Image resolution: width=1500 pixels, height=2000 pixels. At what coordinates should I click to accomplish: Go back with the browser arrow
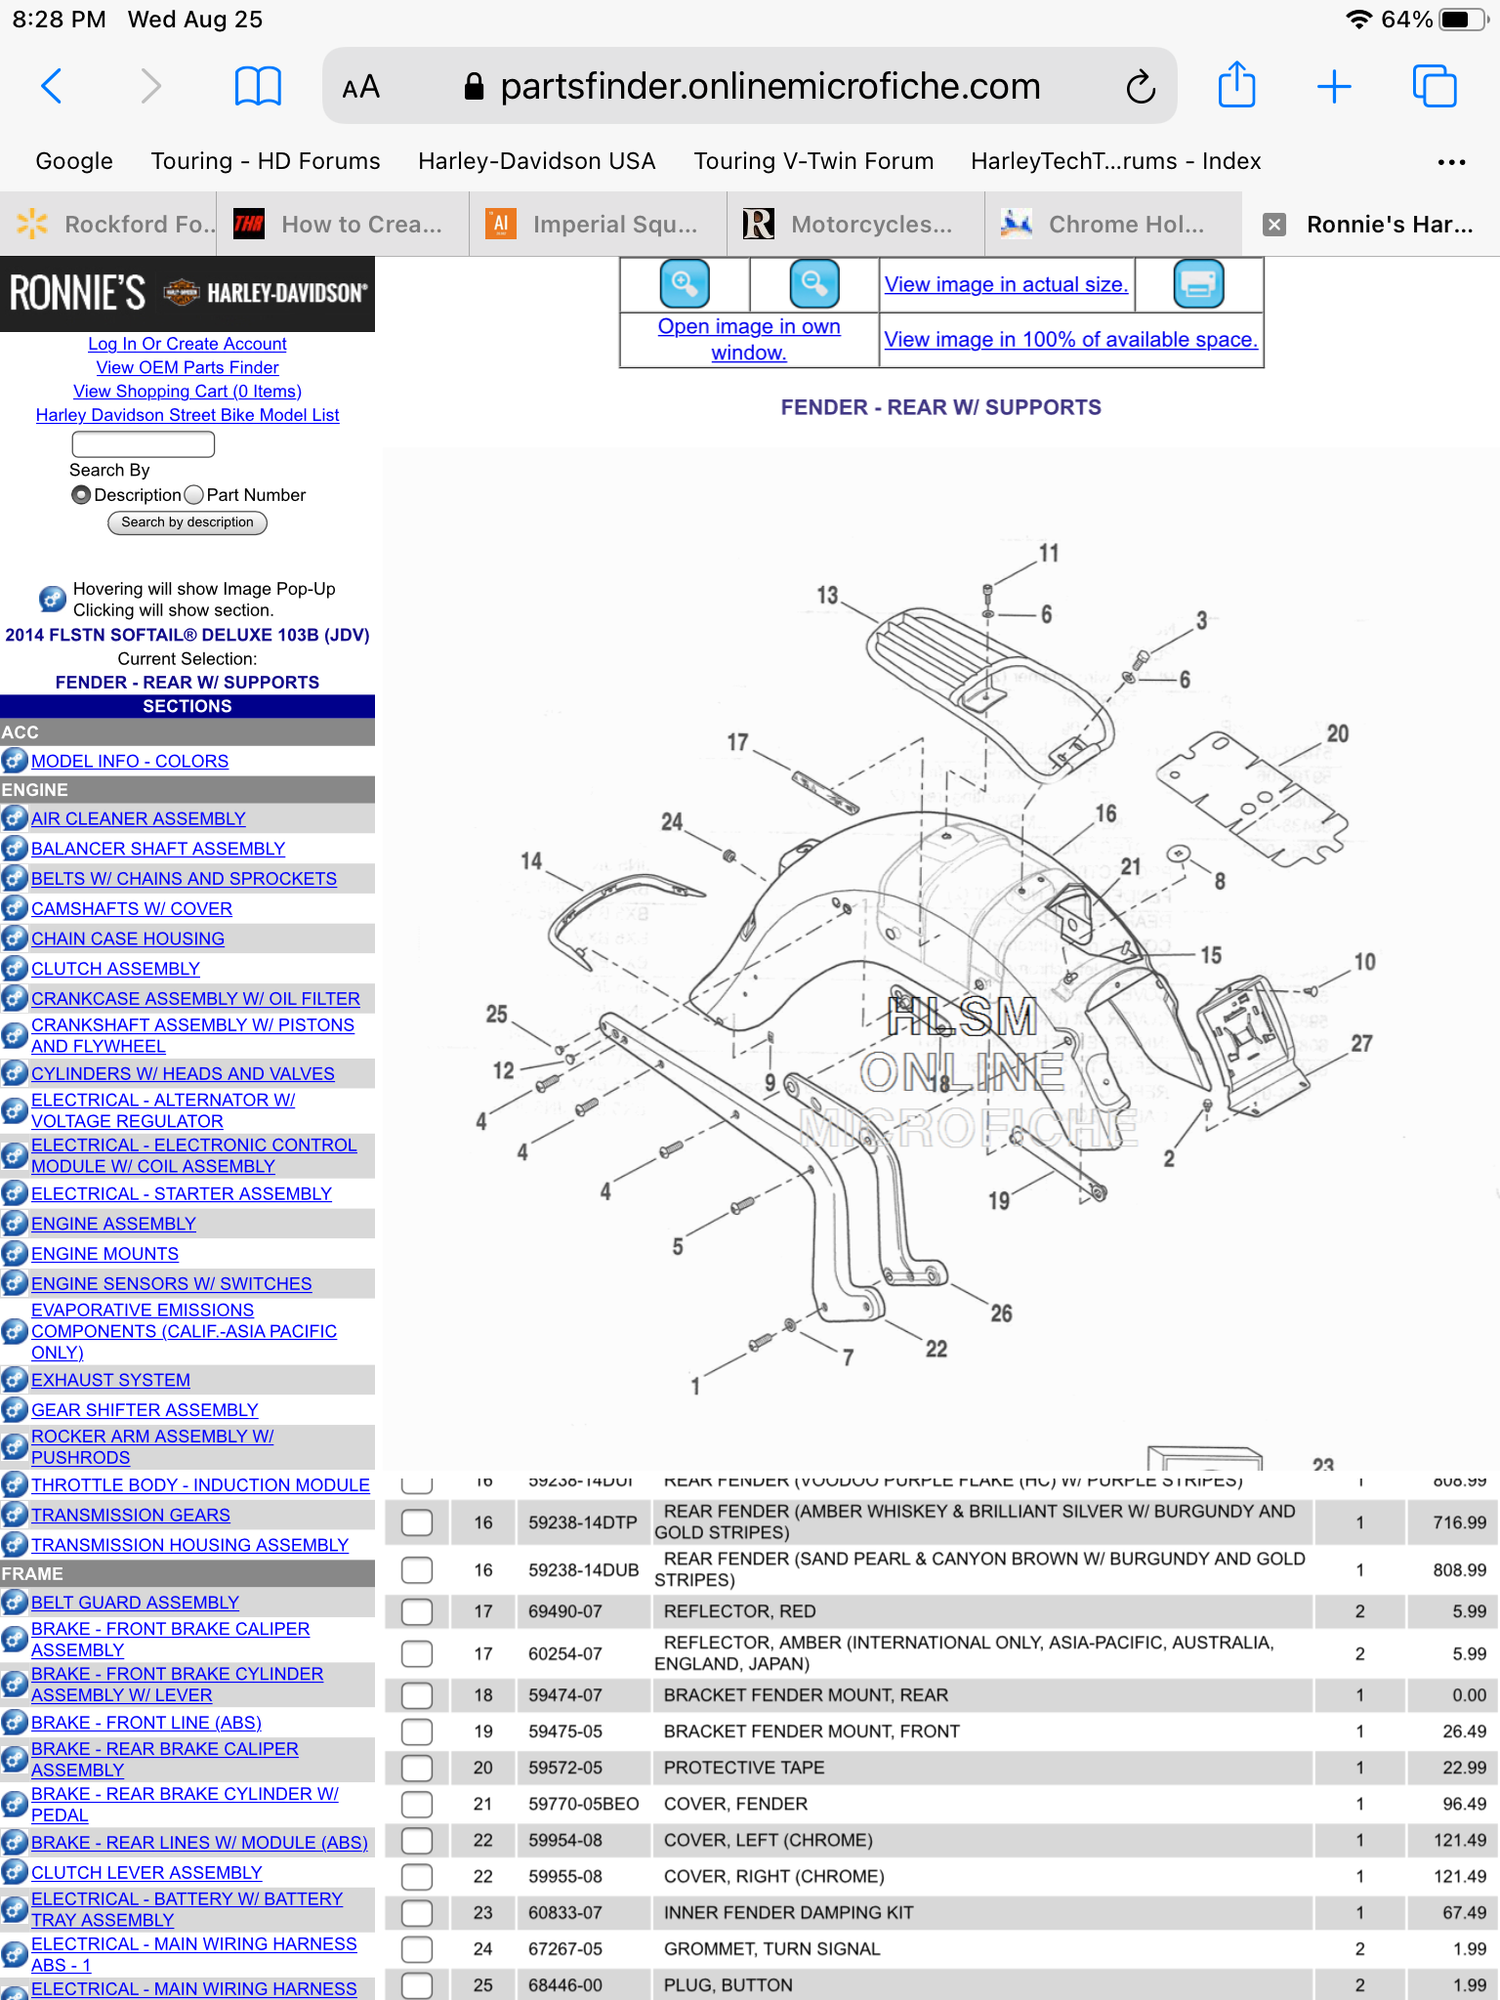tap(52, 86)
